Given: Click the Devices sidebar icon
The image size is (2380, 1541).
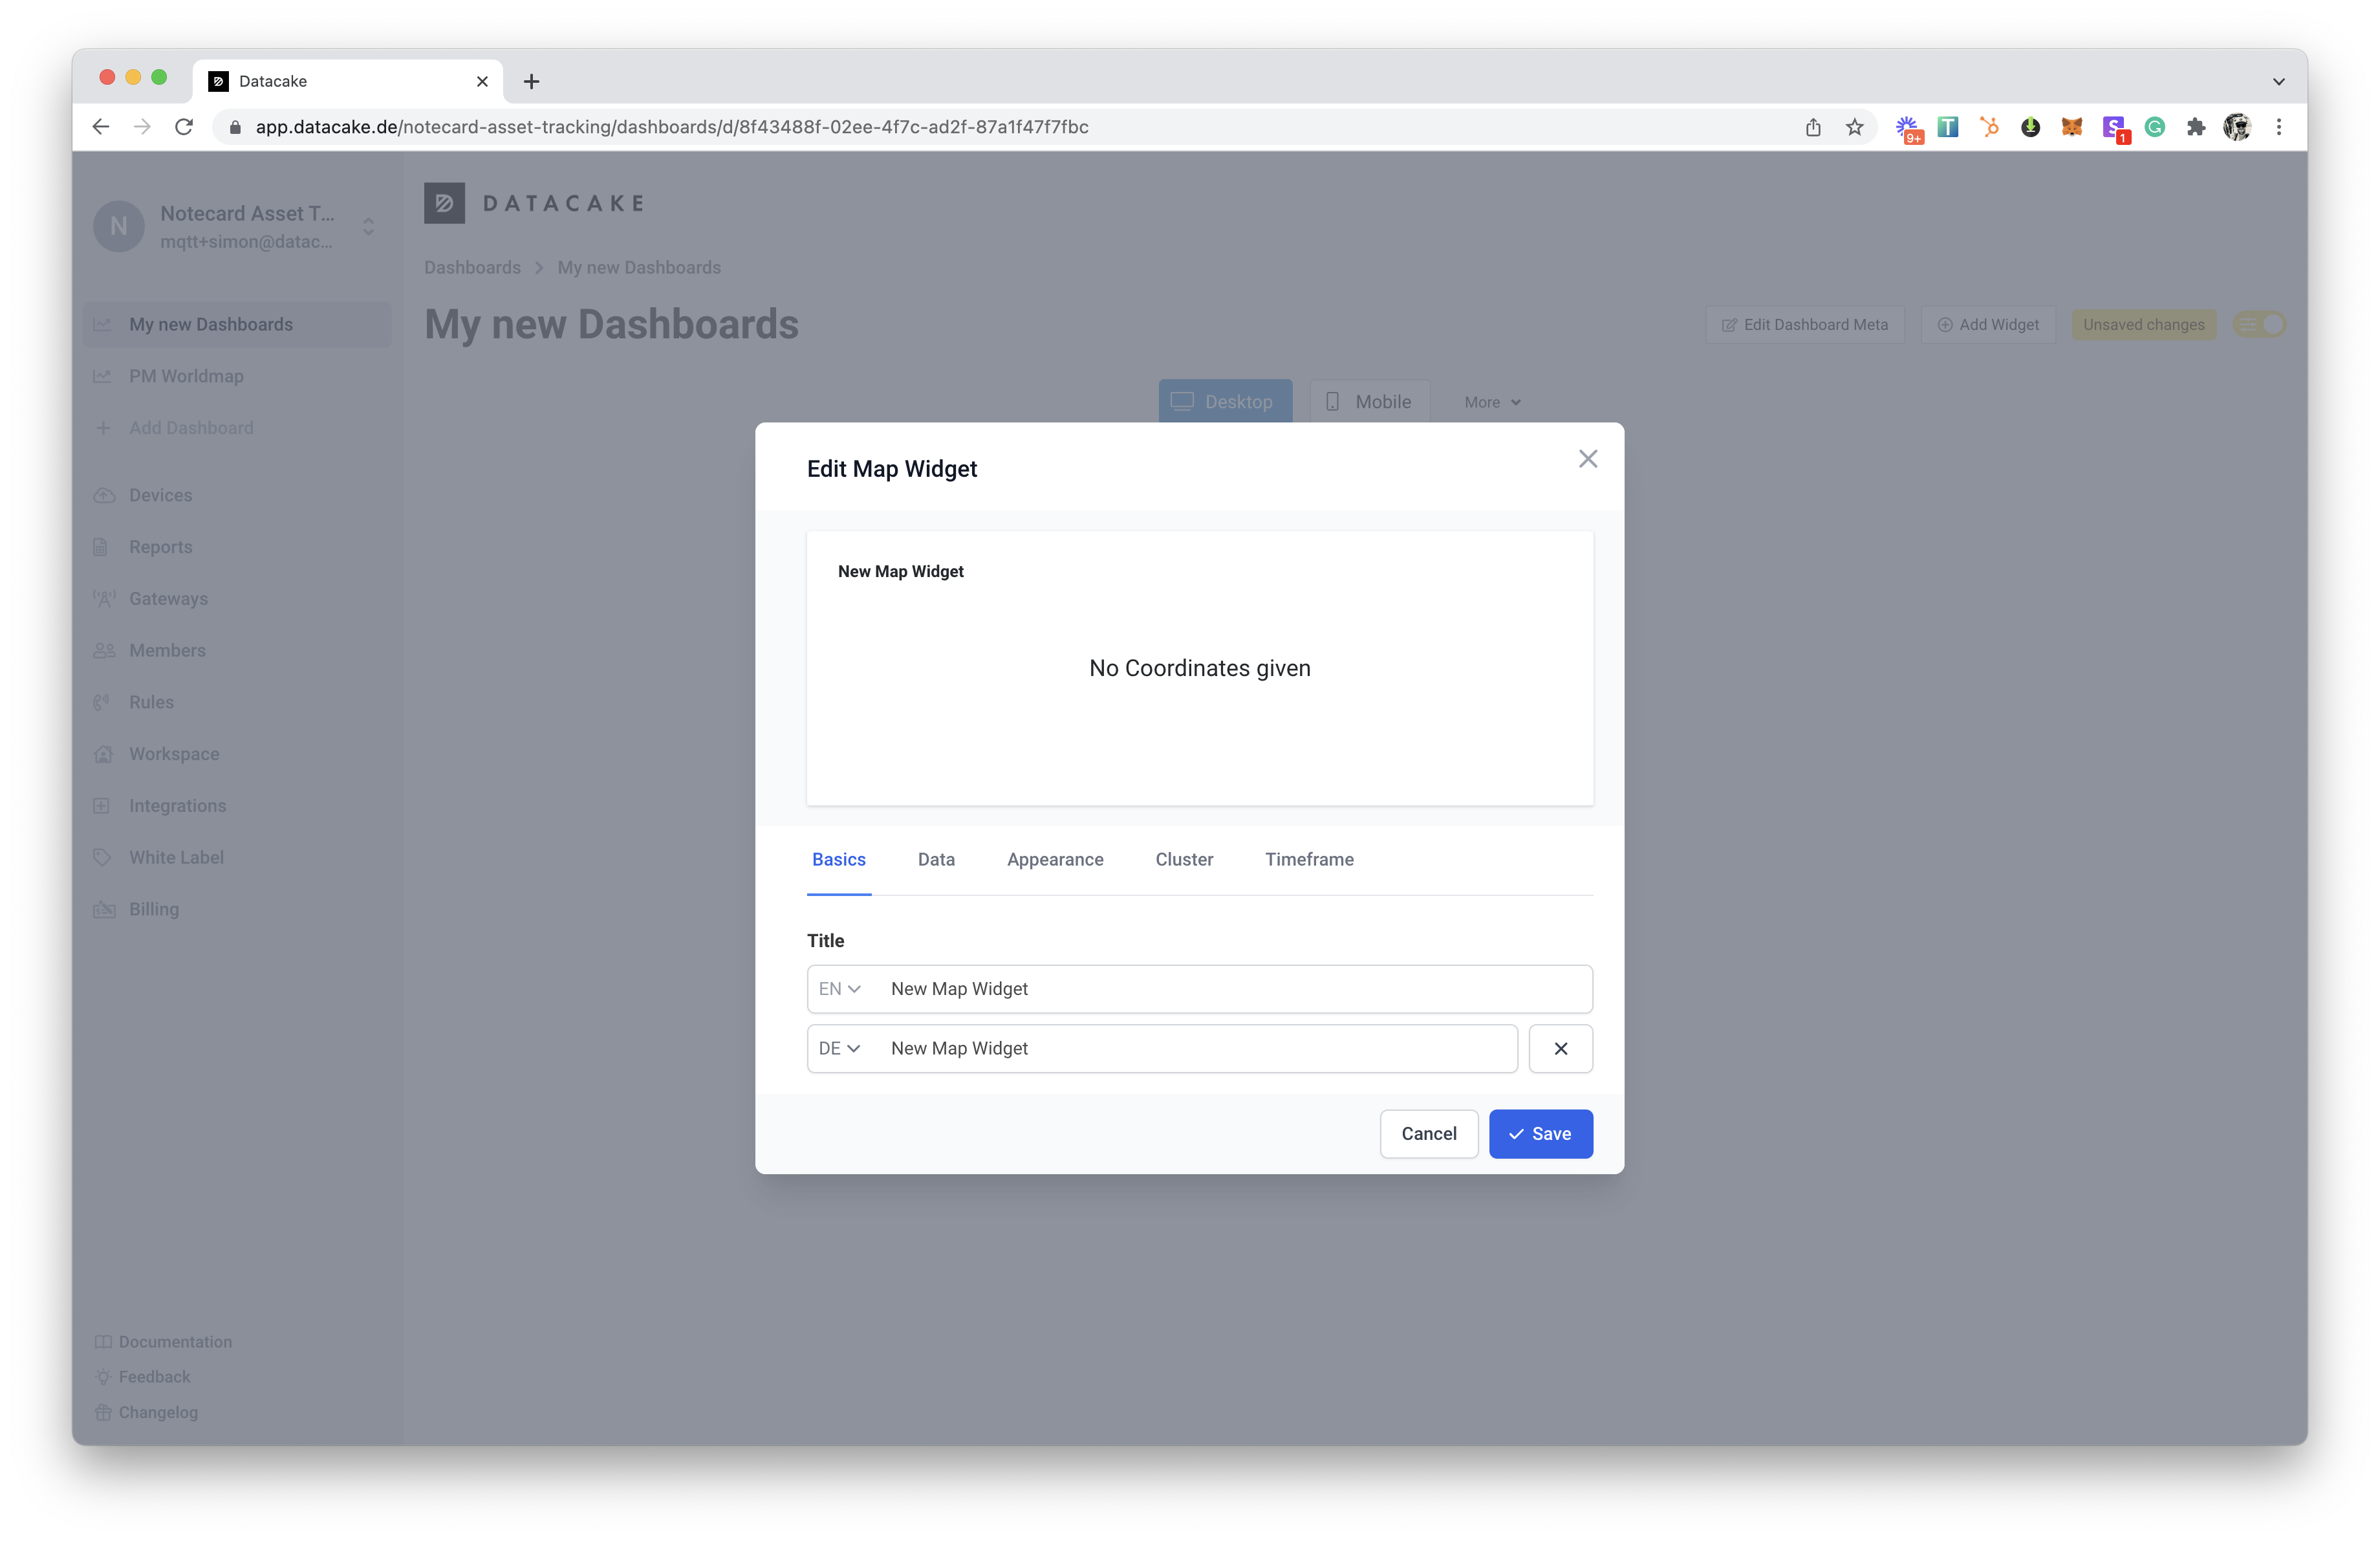Looking at the screenshot, I should (103, 495).
